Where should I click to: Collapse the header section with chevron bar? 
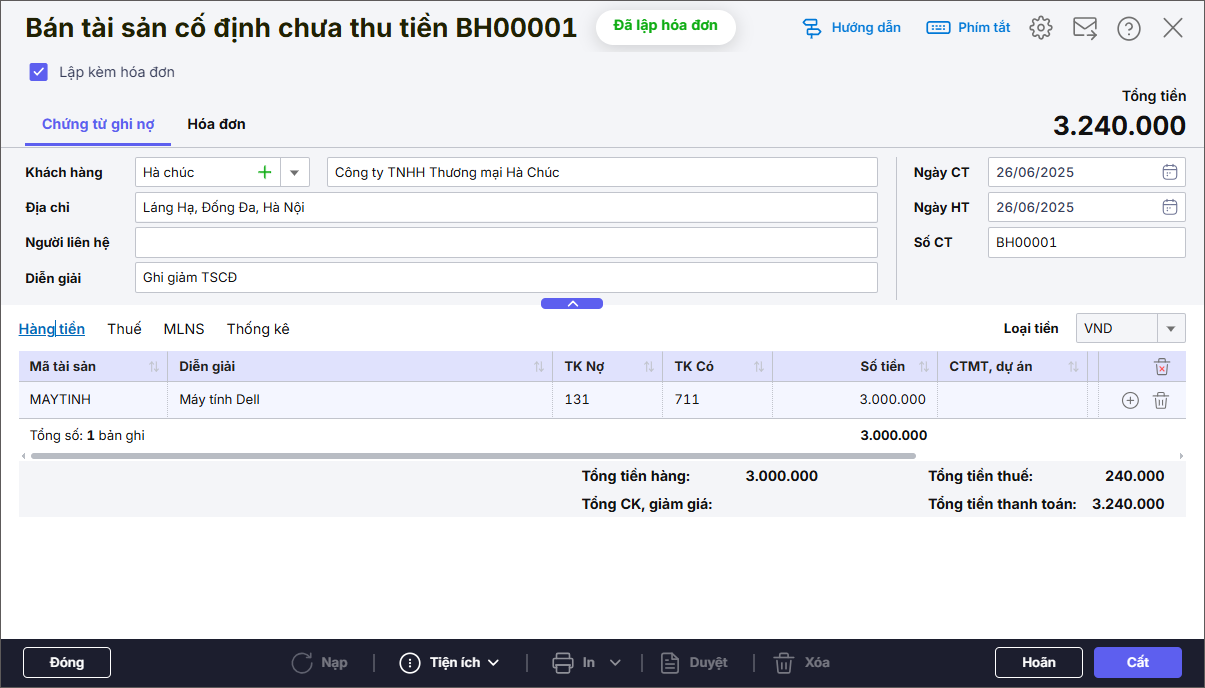tap(572, 303)
